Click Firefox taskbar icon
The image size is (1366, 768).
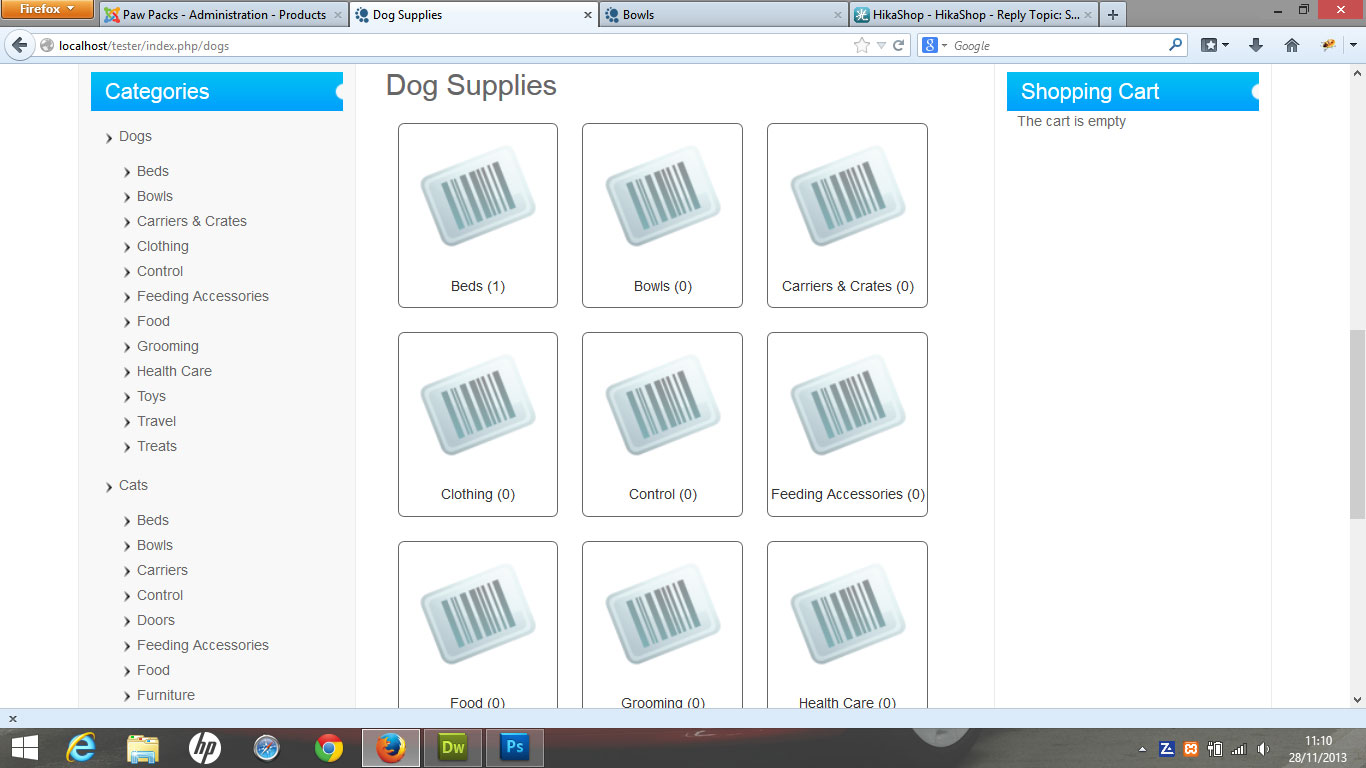(x=391, y=748)
